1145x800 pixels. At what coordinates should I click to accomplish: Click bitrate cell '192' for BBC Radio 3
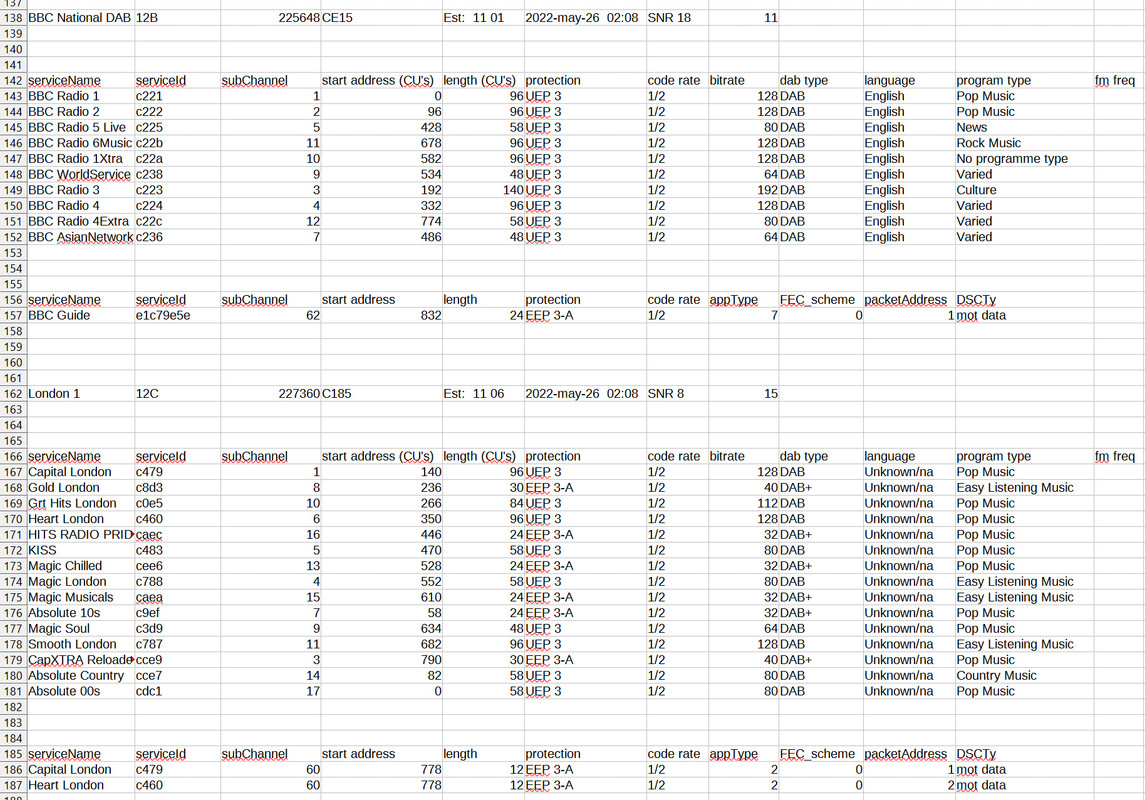coord(743,191)
